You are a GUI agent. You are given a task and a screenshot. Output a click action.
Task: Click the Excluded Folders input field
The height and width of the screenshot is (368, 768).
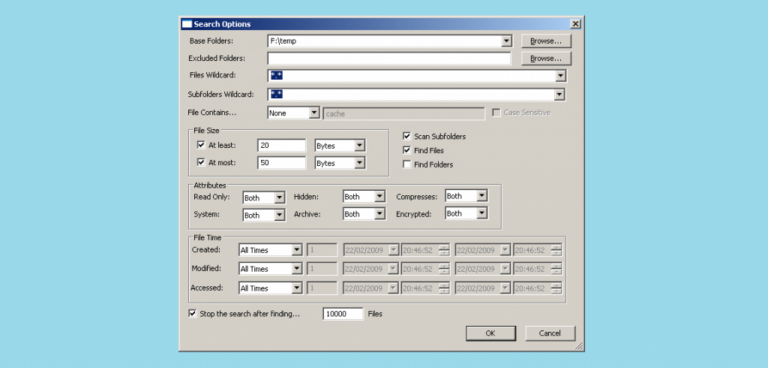389,58
